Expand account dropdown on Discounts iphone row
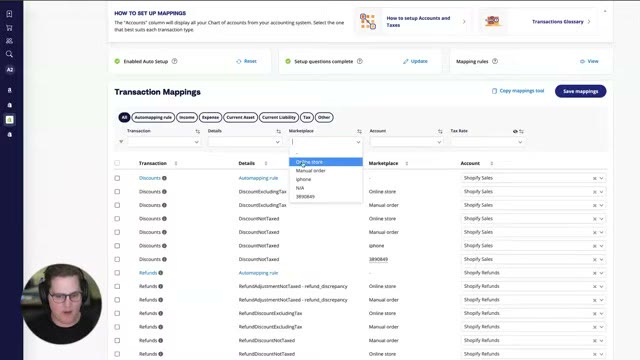 pyautogui.click(x=601, y=246)
